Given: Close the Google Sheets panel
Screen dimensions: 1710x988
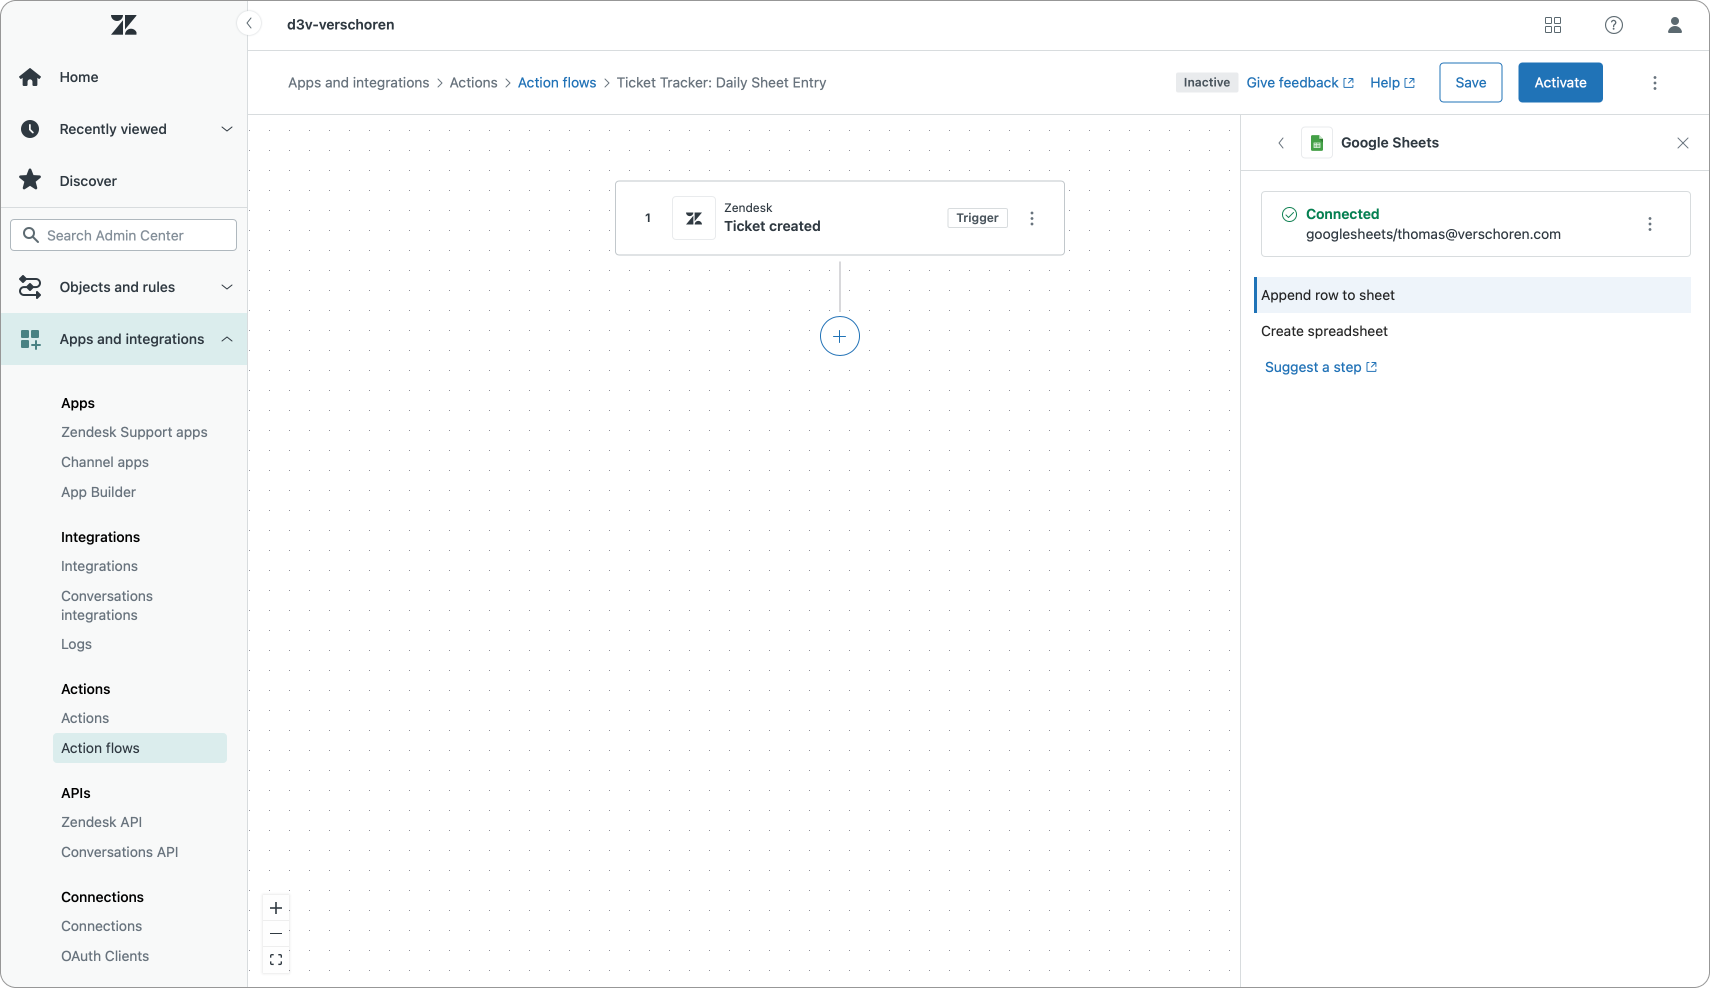Looking at the screenshot, I should (x=1683, y=143).
